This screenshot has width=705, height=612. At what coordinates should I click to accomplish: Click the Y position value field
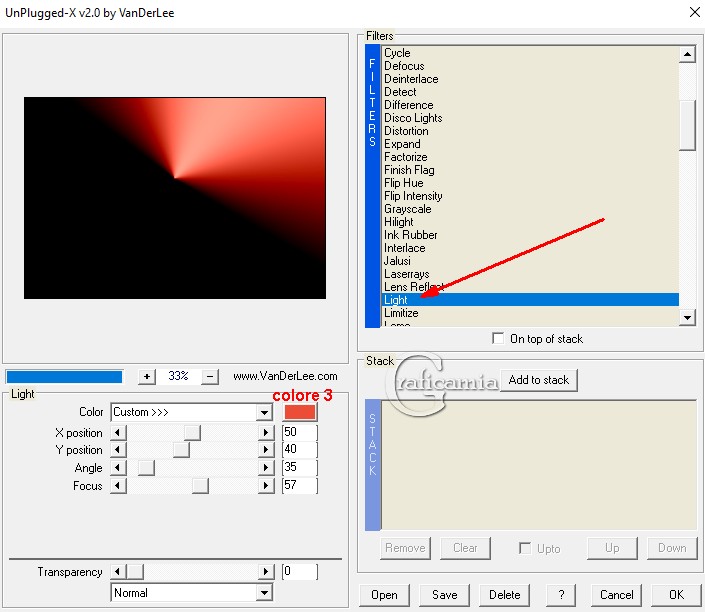(x=299, y=449)
